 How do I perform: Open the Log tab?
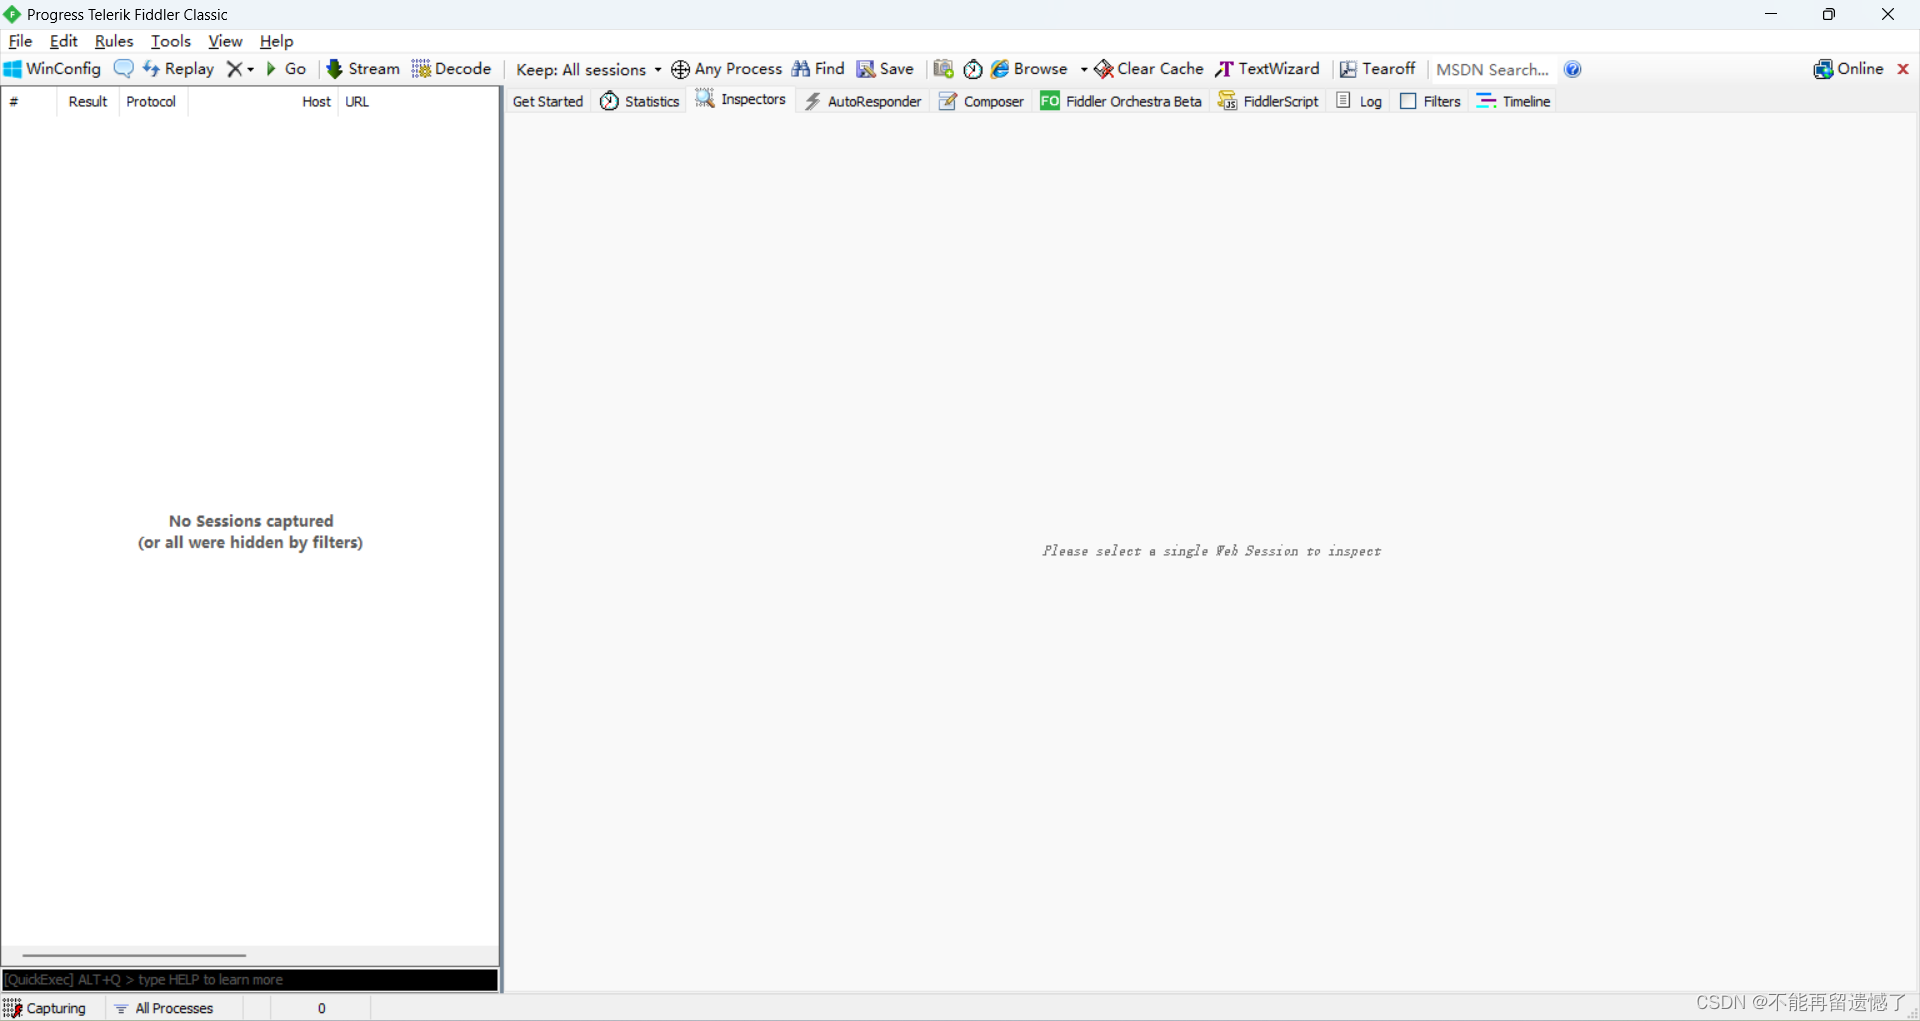1359,101
